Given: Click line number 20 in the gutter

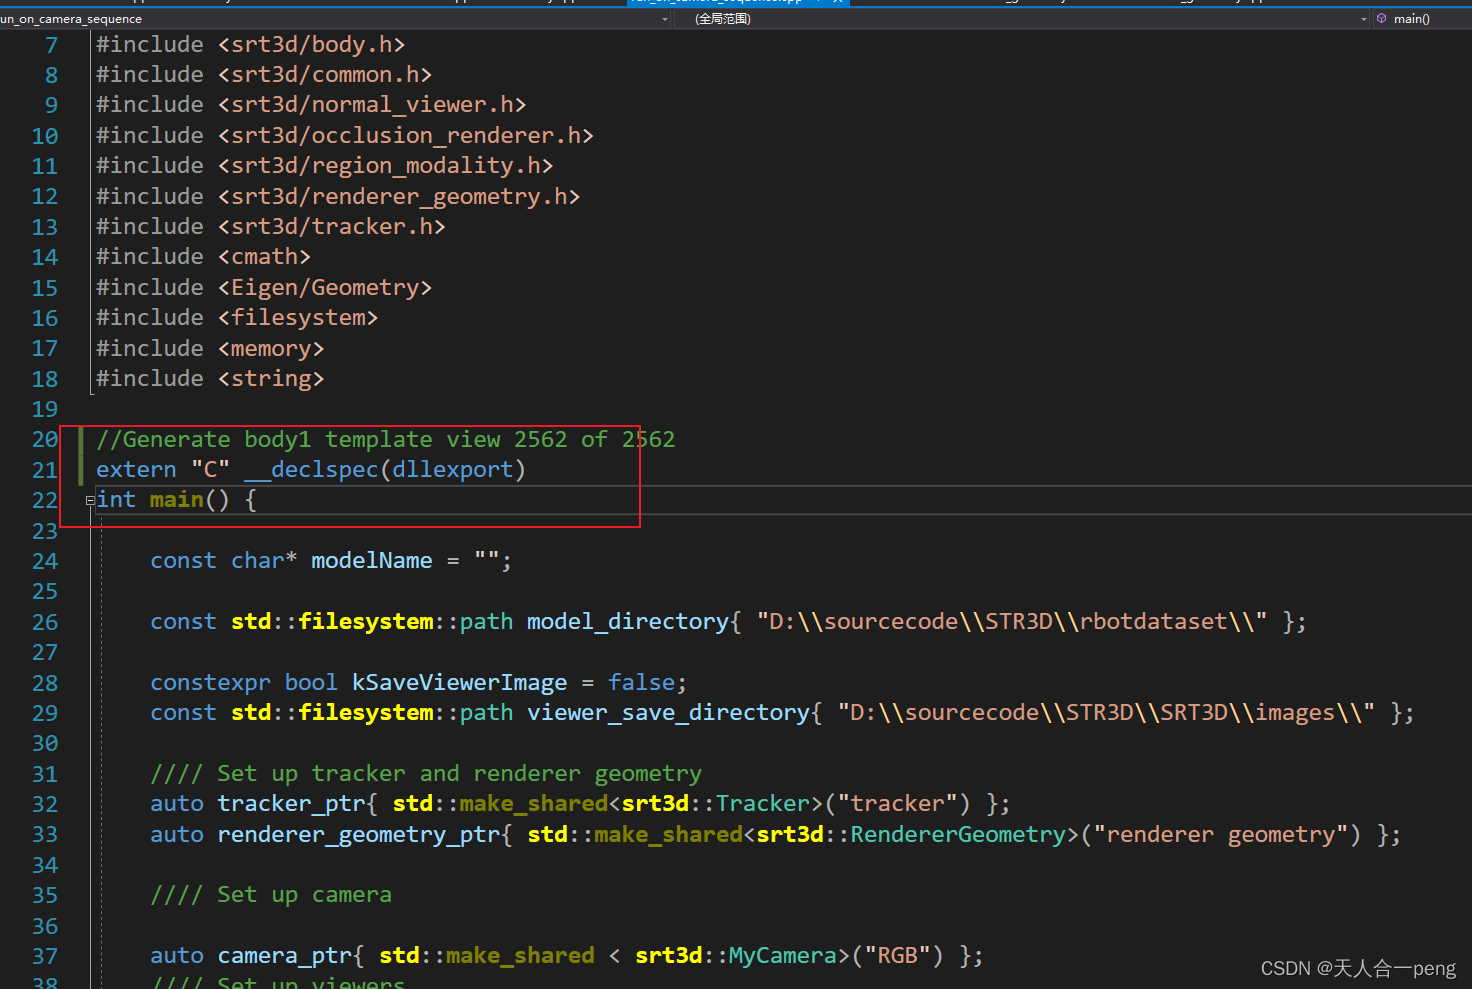Looking at the screenshot, I should pos(44,439).
